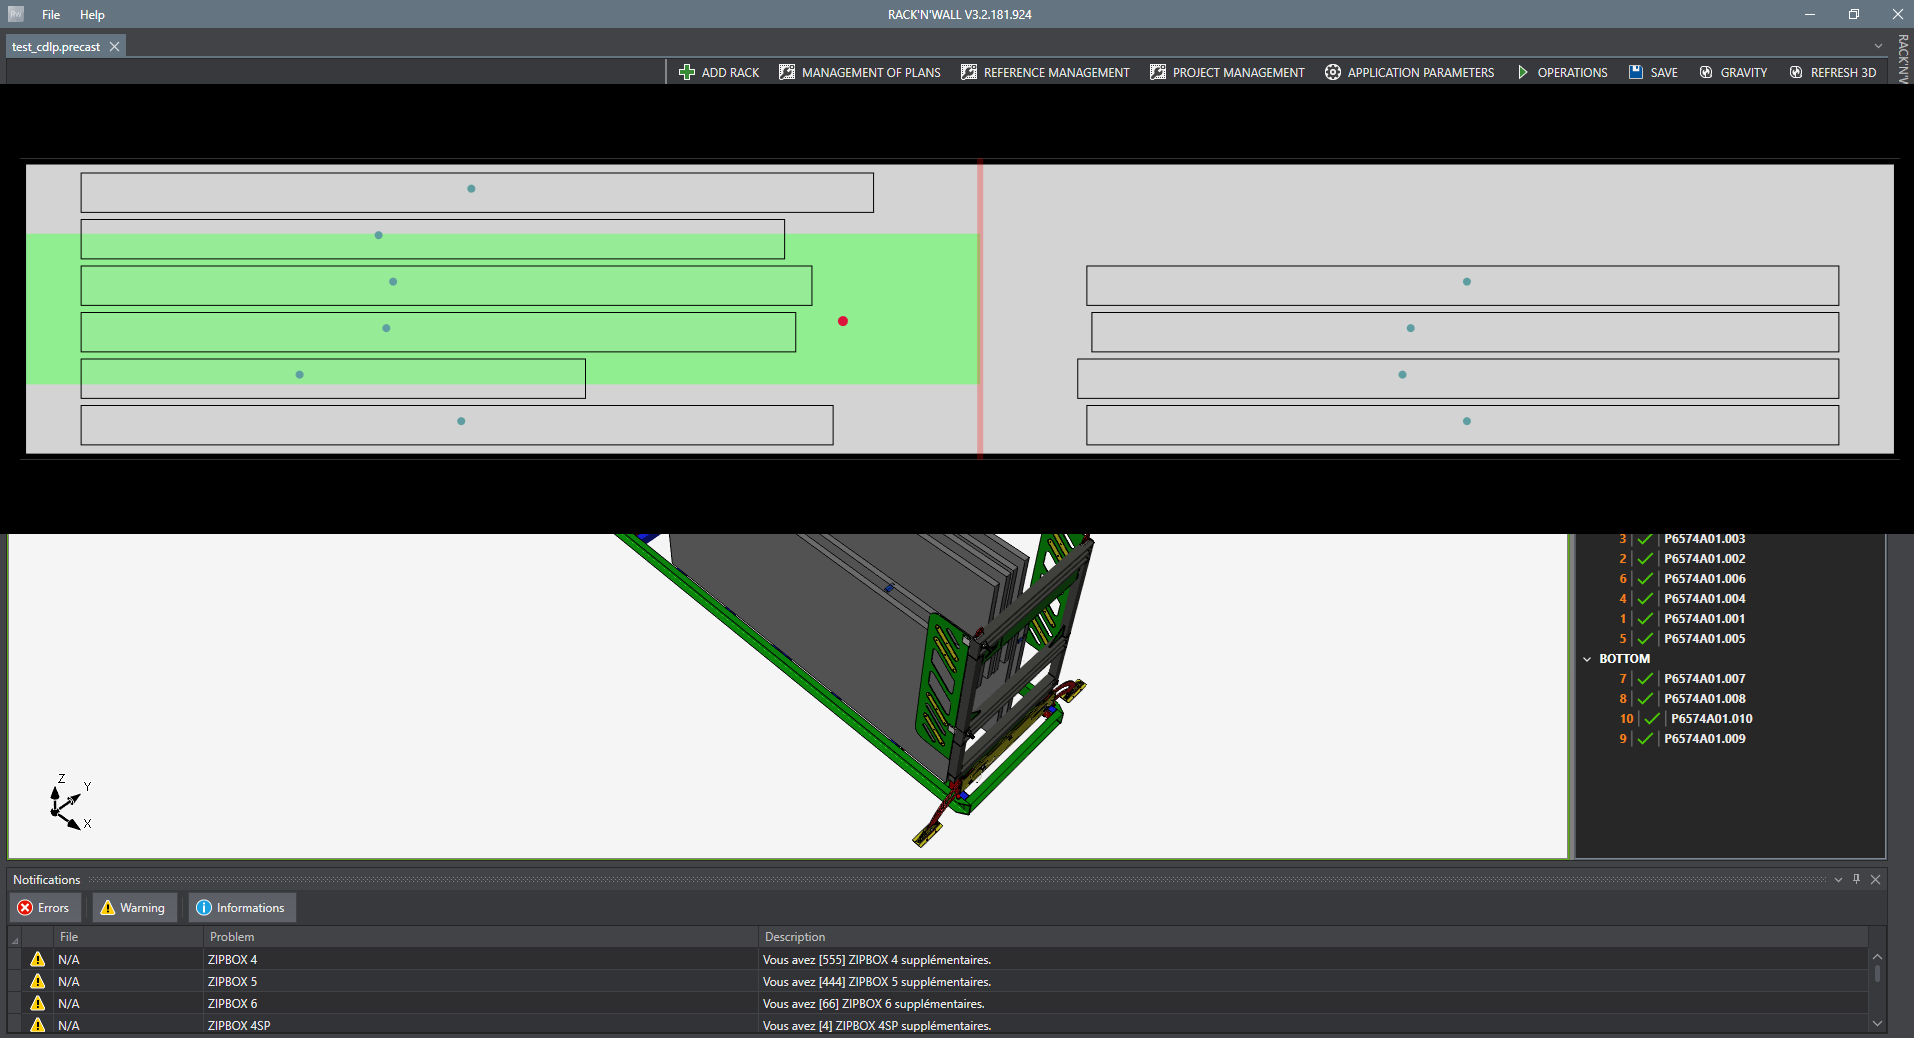Open the Notifications panel options dropdown
The image size is (1914, 1038).
1838,880
